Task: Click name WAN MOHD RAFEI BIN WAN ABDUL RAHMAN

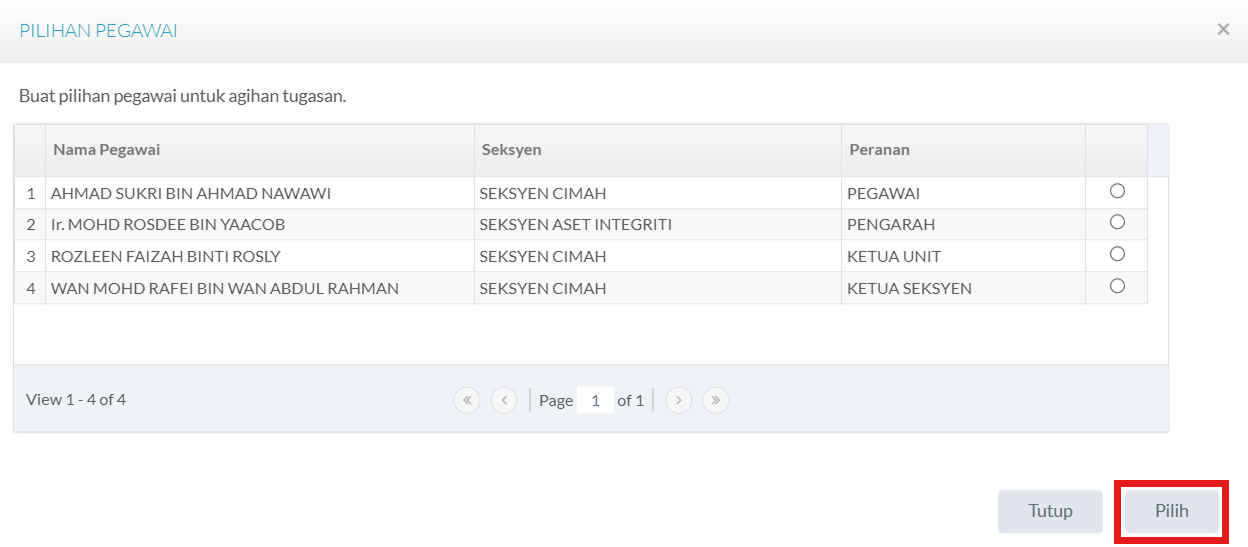Action: tap(225, 289)
